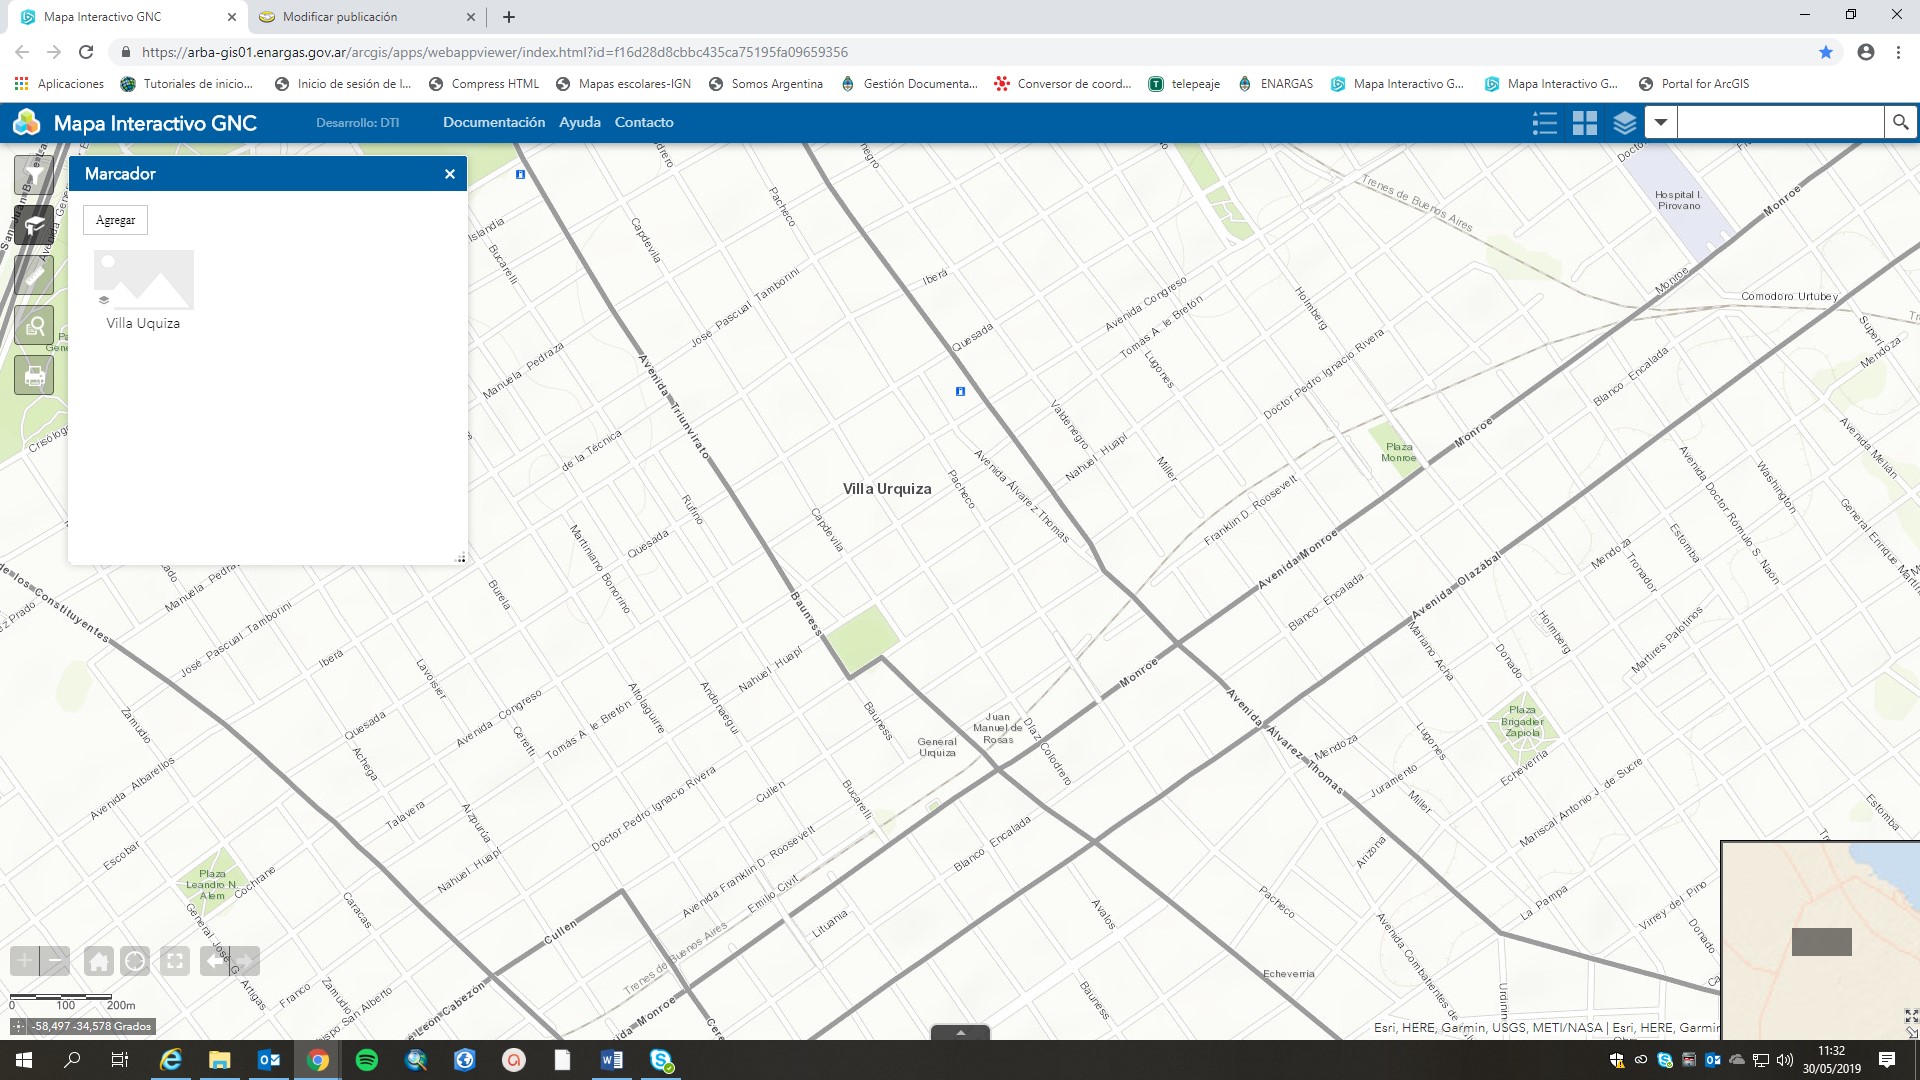Open the telepeaje bookmark
Image resolution: width=1920 pixels, height=1080 pixels.
coord(1184,84)
